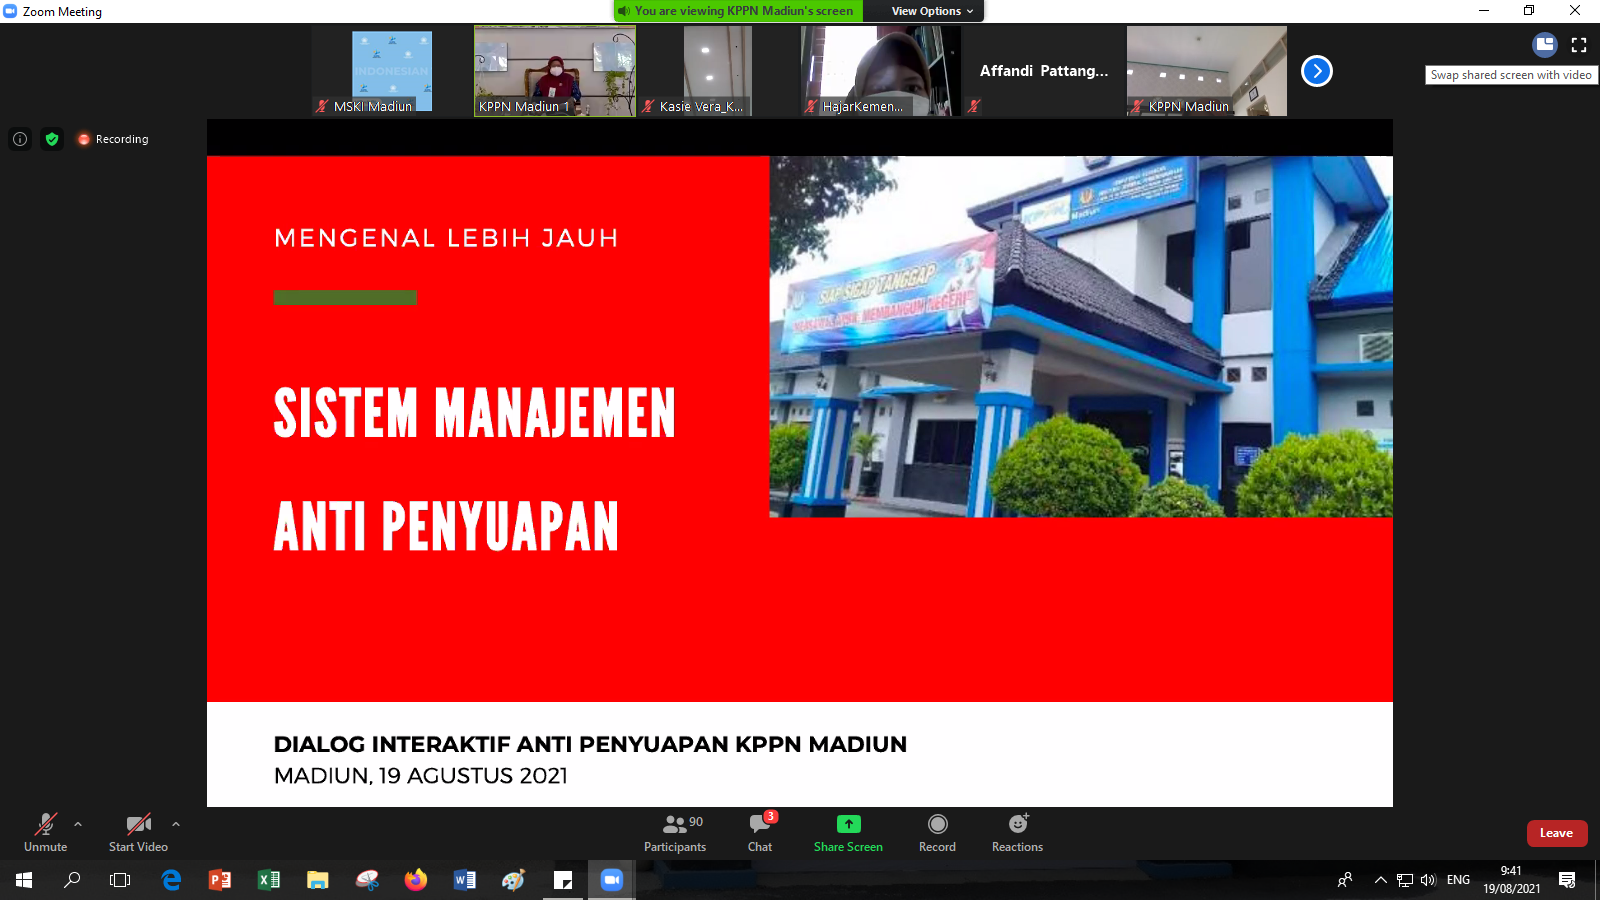
Task: Show next participants with blue arrow
Action: click(1317, 71)
